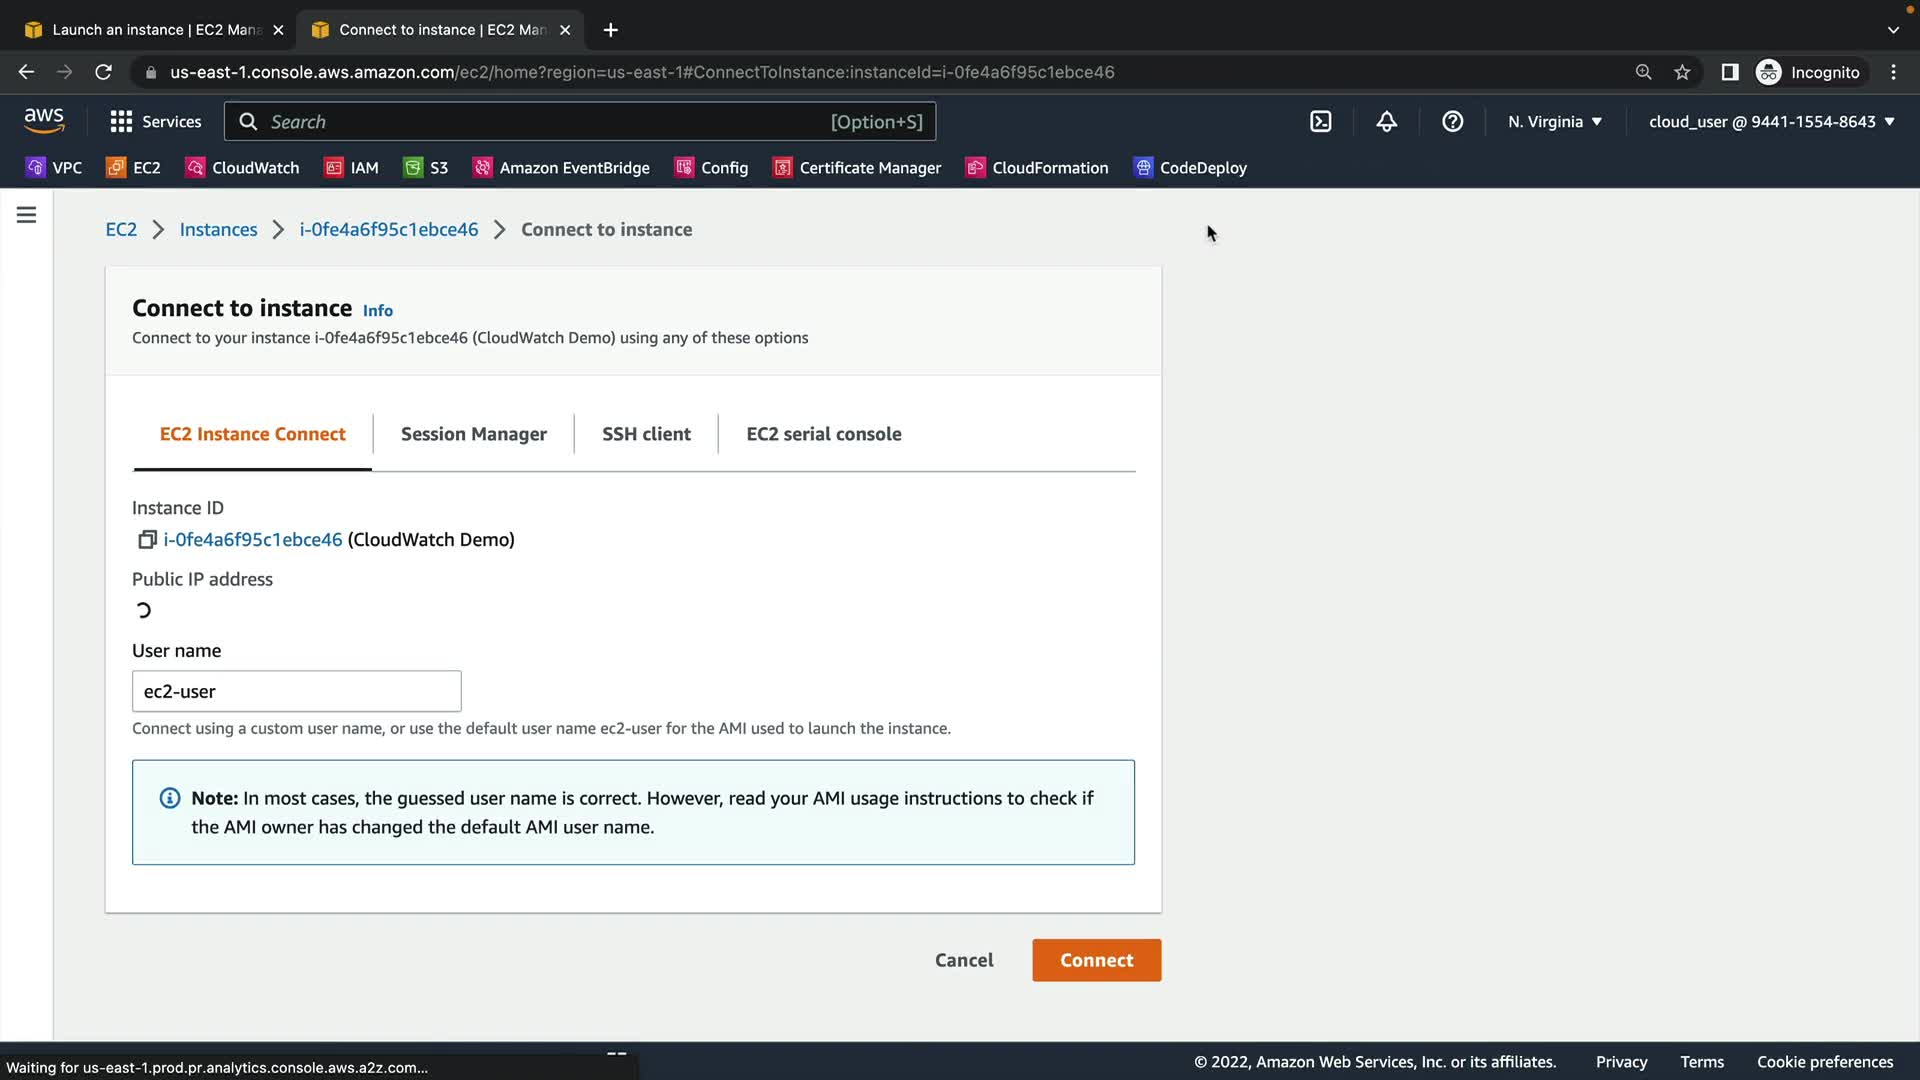Copy the instance ID with copy icon
Screen dimensions: 1920x1080
click(147, 540)
